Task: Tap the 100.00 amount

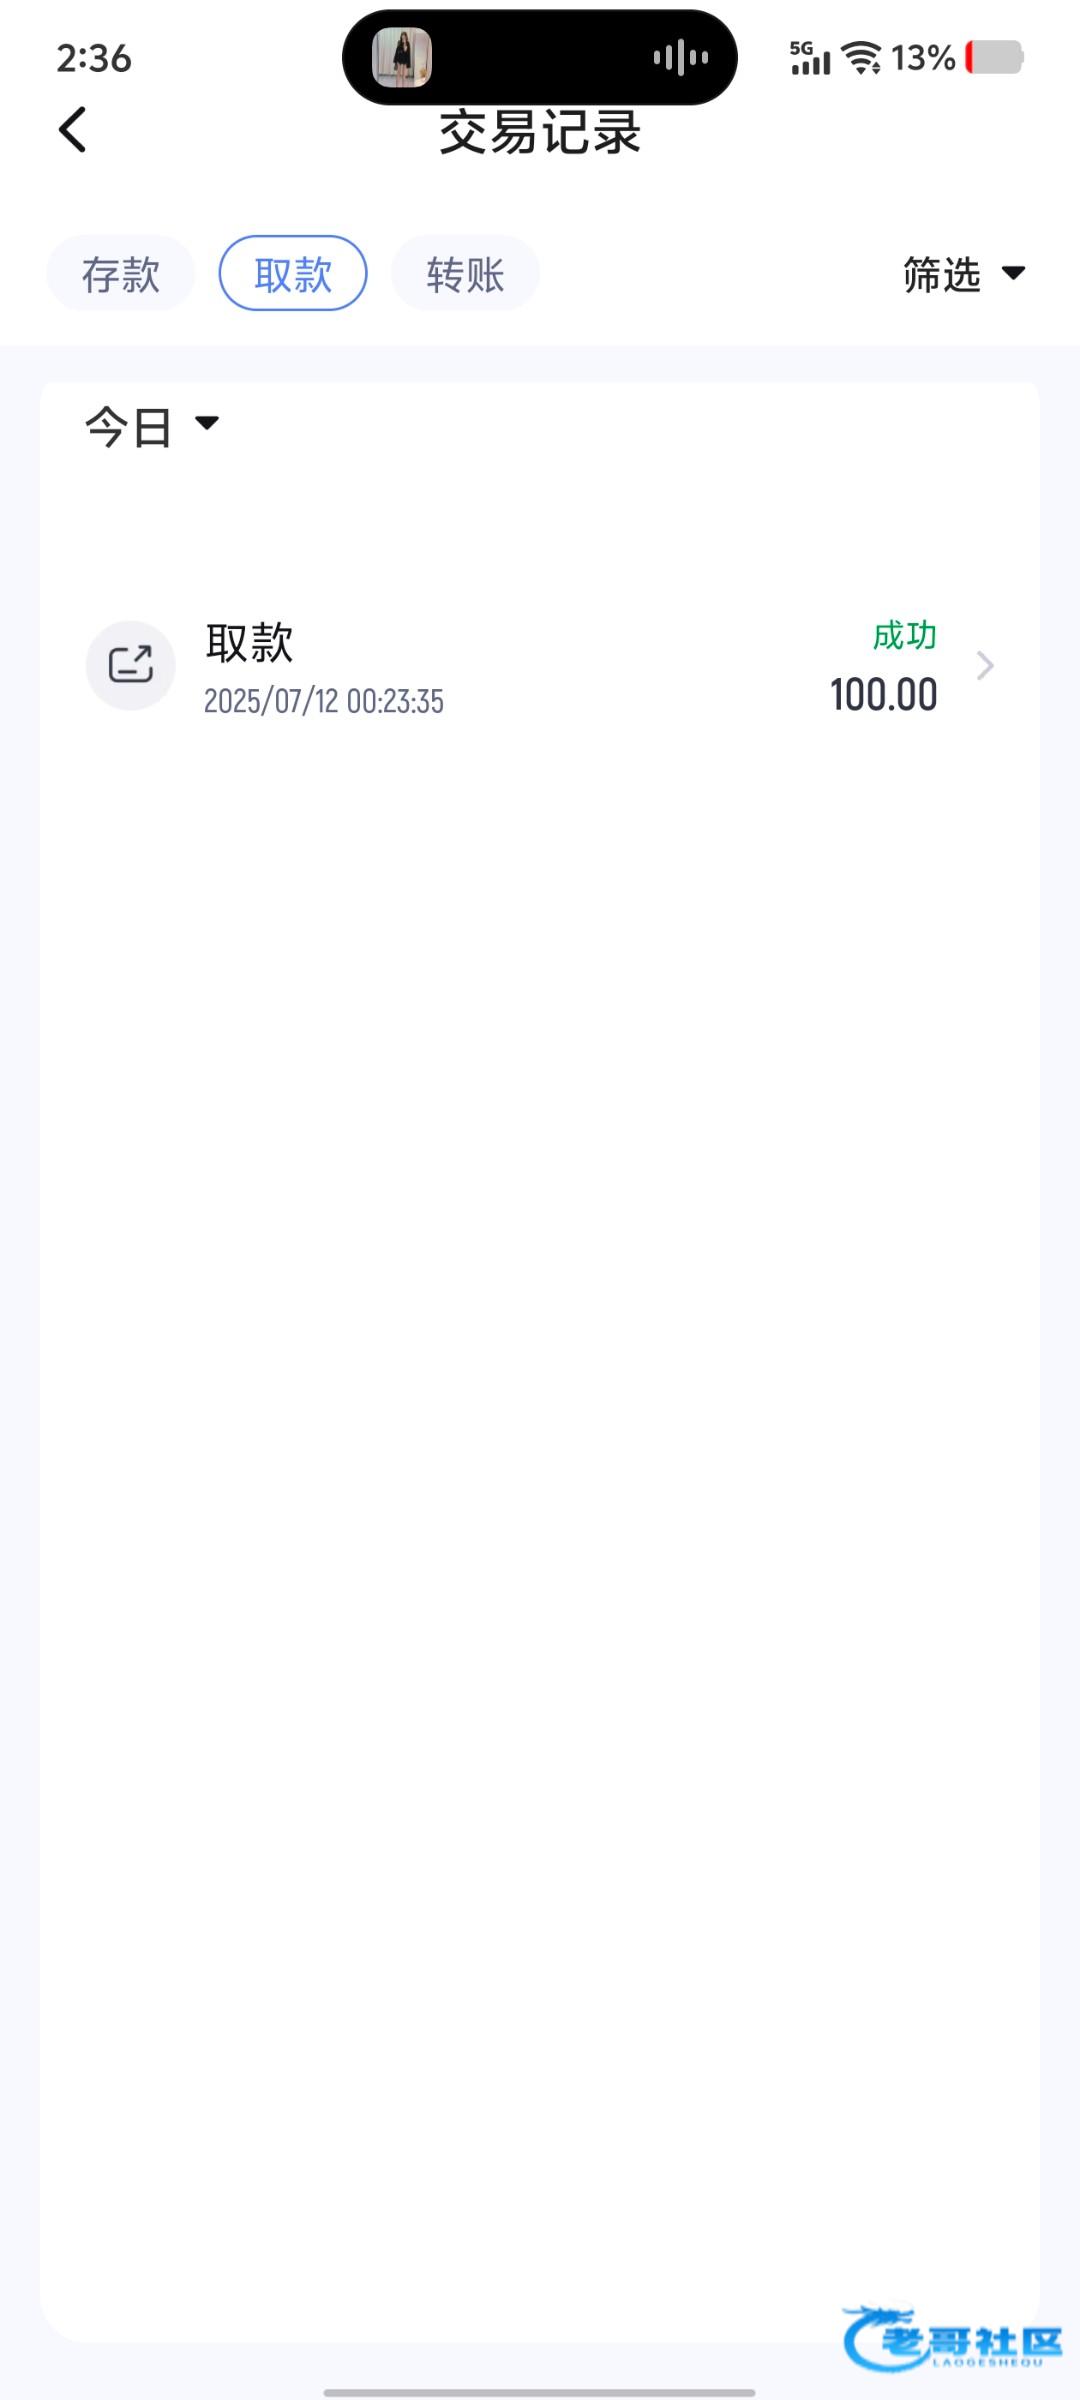Action: (x=883, y=695)
